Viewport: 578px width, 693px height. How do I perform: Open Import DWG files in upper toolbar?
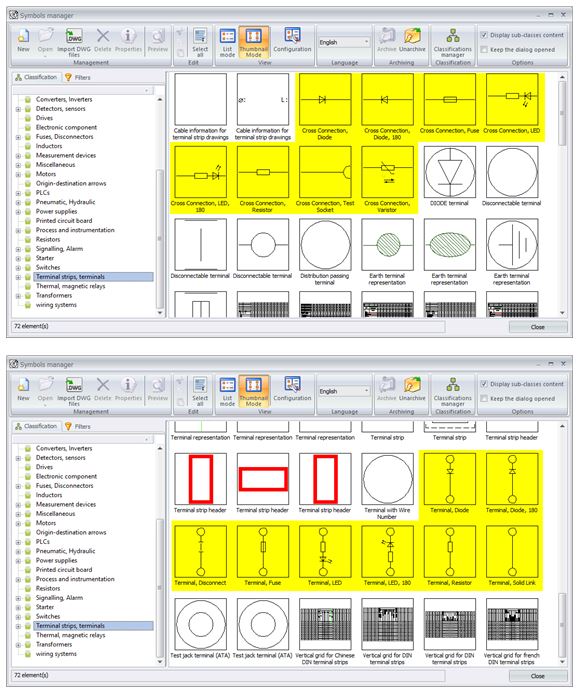(x=74, y=42)
